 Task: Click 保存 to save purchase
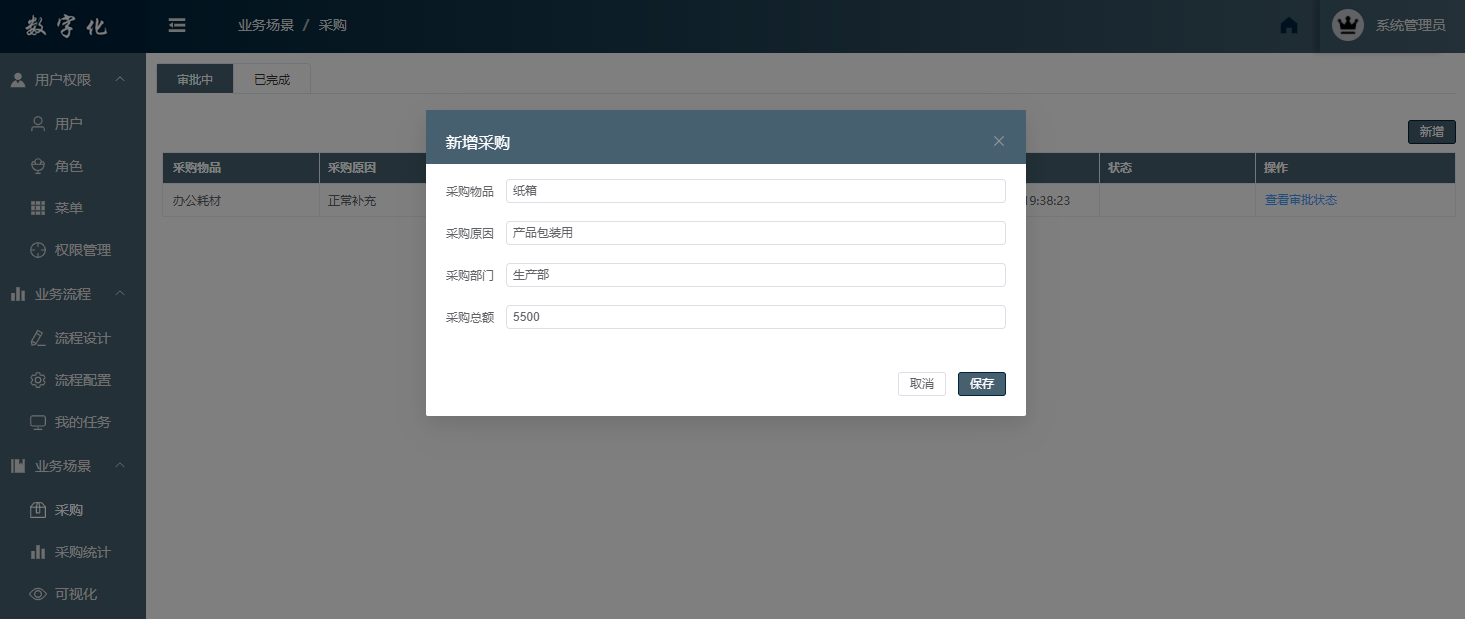(981, 384)
